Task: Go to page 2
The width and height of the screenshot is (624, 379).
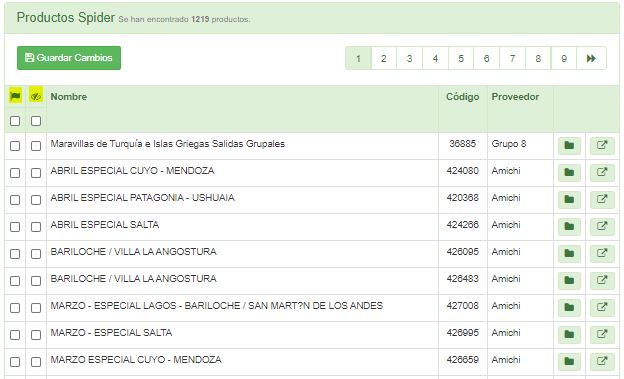Action: (384, 59)
